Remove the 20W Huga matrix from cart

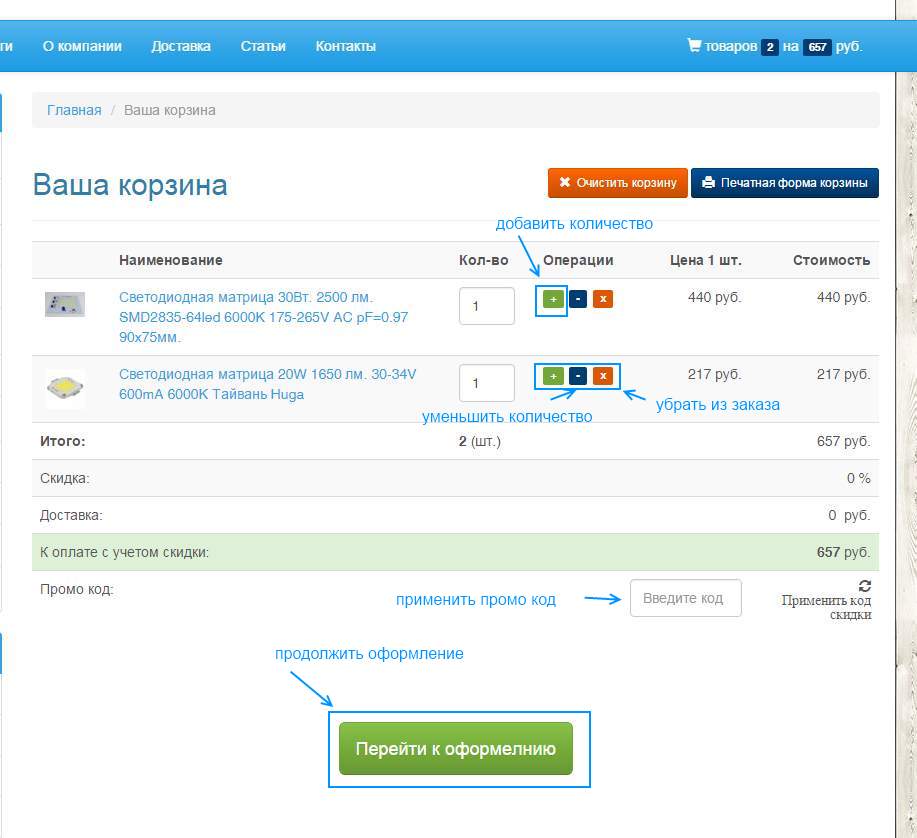coord(603,375)
